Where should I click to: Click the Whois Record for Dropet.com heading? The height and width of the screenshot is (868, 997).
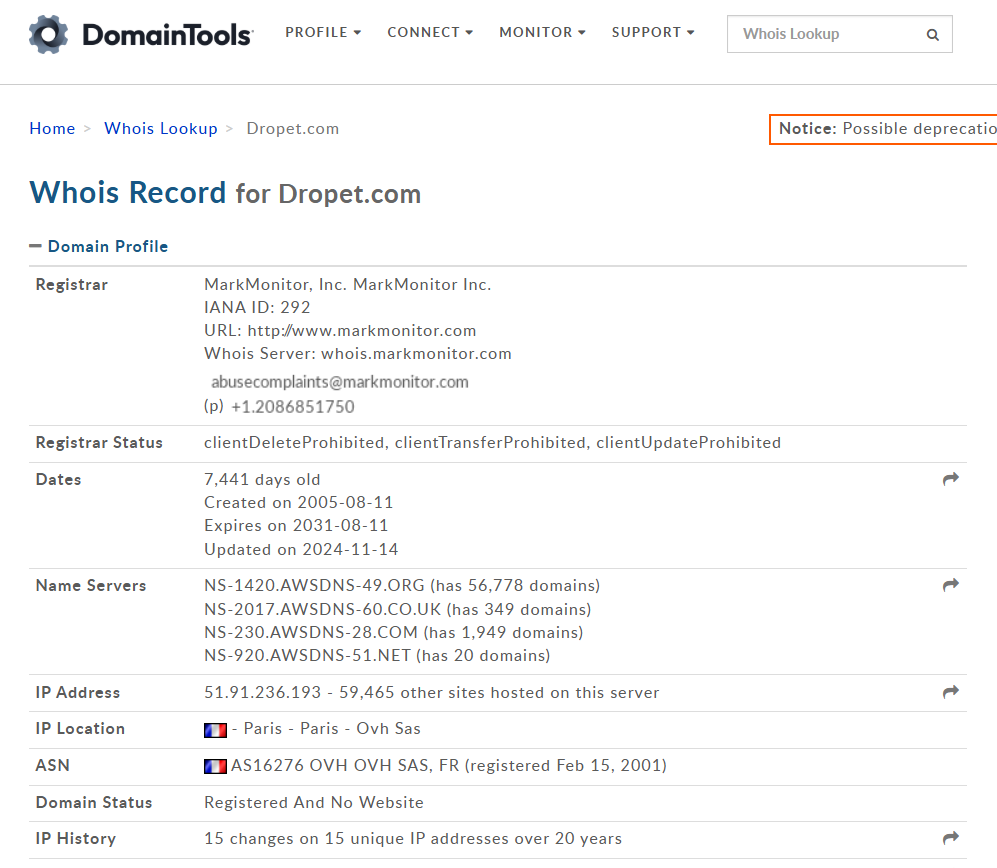(x=225, y=193)
